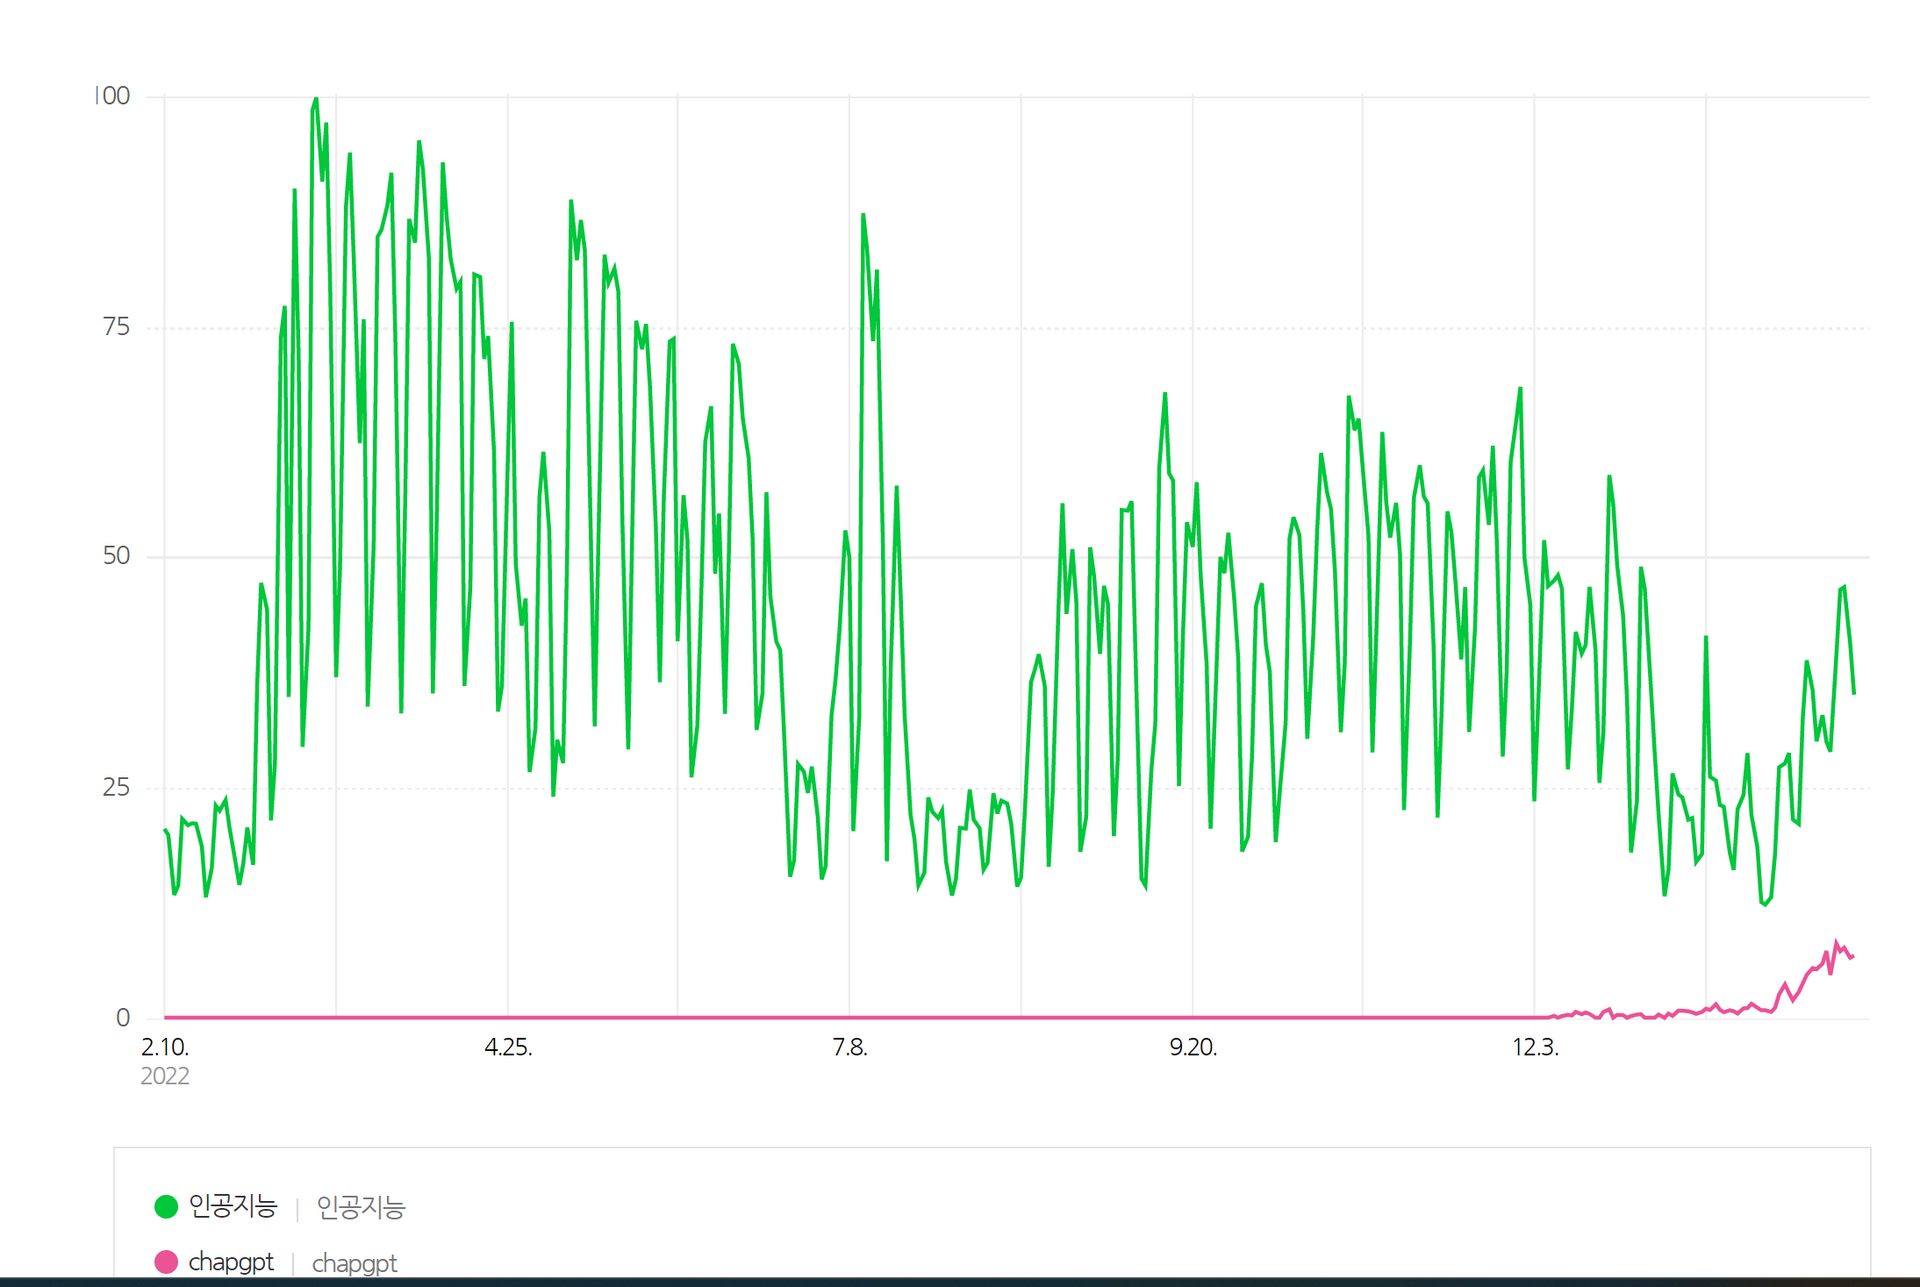Click the 4.25. date axis label
The image size is (1920, 1287).
(508, 1047)
